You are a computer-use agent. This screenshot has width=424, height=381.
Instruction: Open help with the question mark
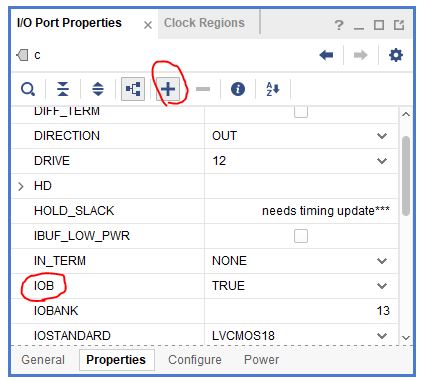pos(339,25)
